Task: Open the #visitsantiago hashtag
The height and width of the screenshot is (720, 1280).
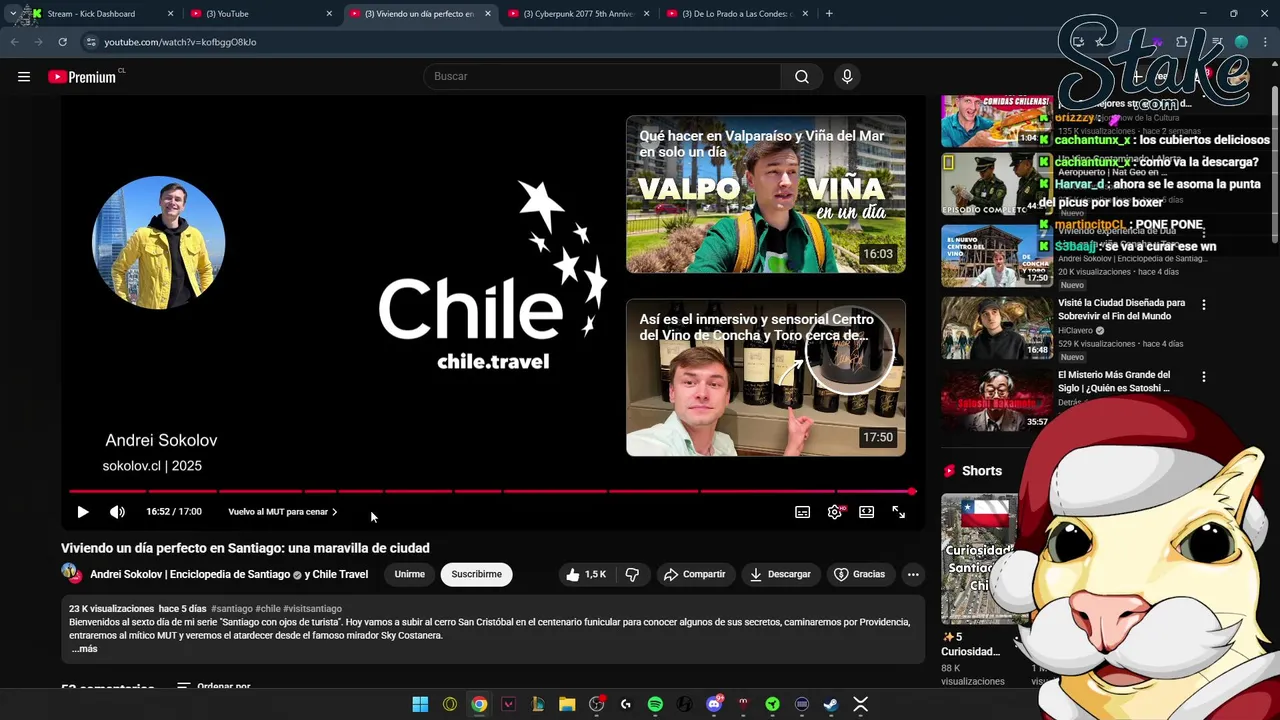Action: (x=312, y=609)
